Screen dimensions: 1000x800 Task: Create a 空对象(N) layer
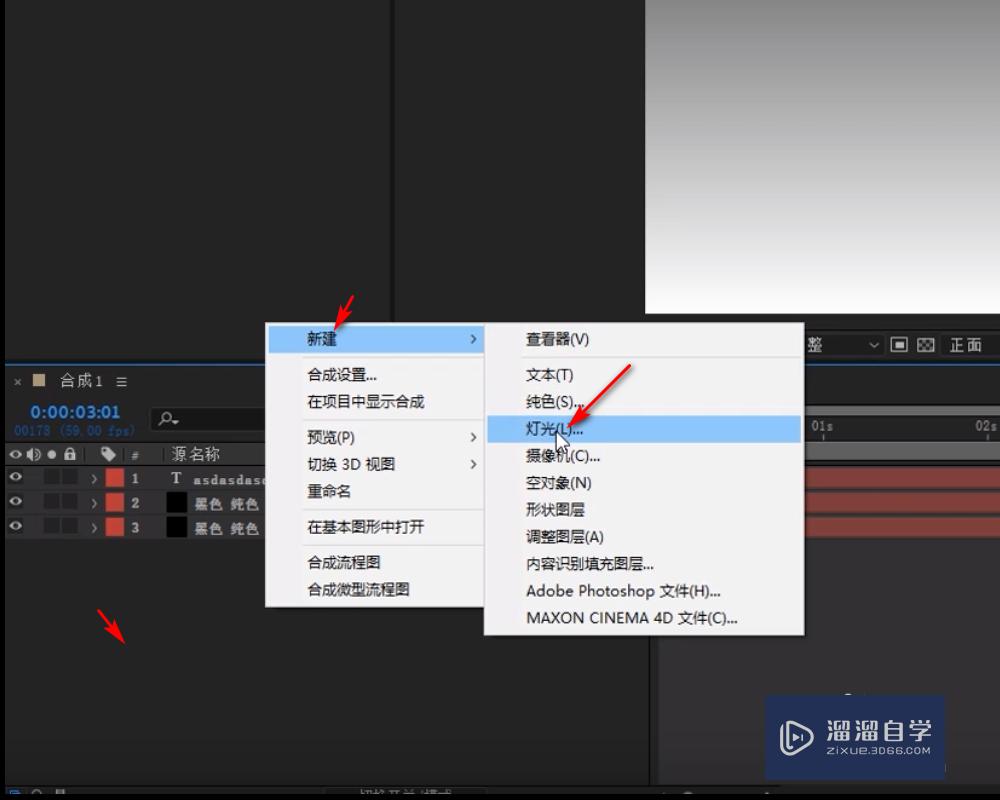point(558,482)
